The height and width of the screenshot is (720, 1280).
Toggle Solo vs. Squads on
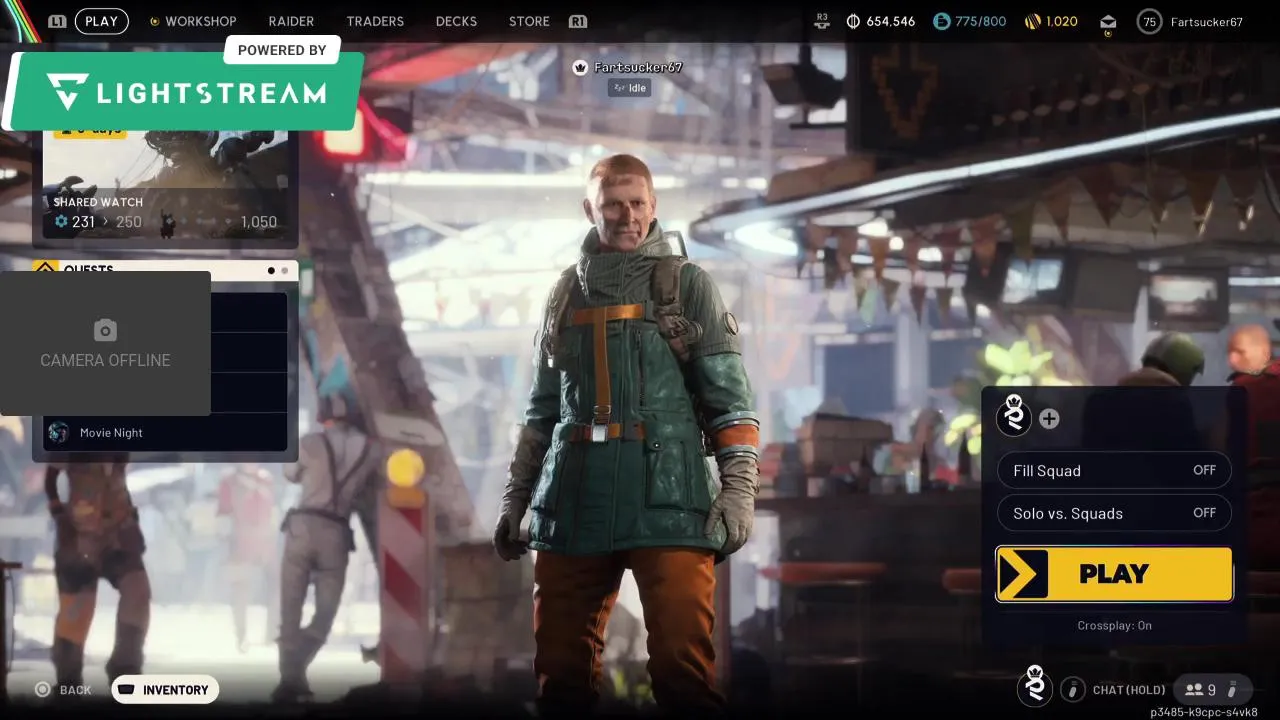tap(1114, 513)
